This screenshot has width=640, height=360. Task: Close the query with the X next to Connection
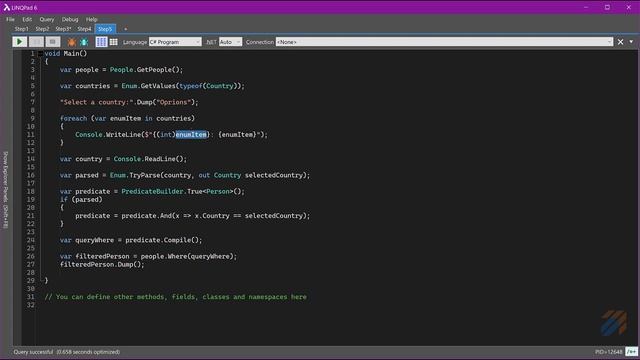[620, 42]
